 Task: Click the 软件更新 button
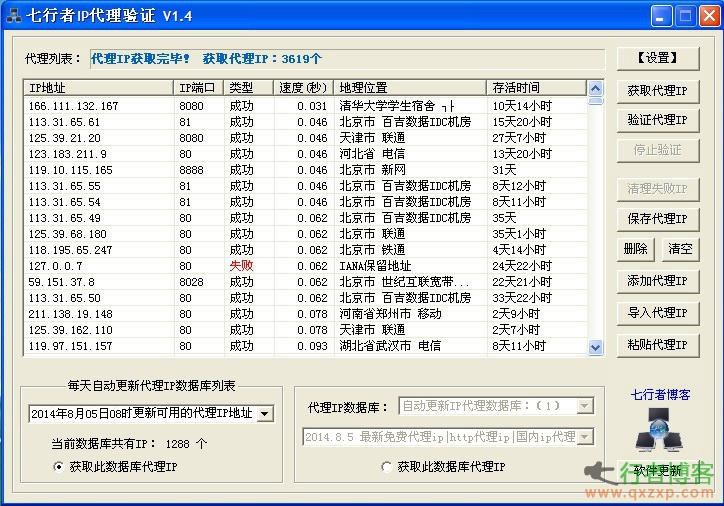point(658,471)
